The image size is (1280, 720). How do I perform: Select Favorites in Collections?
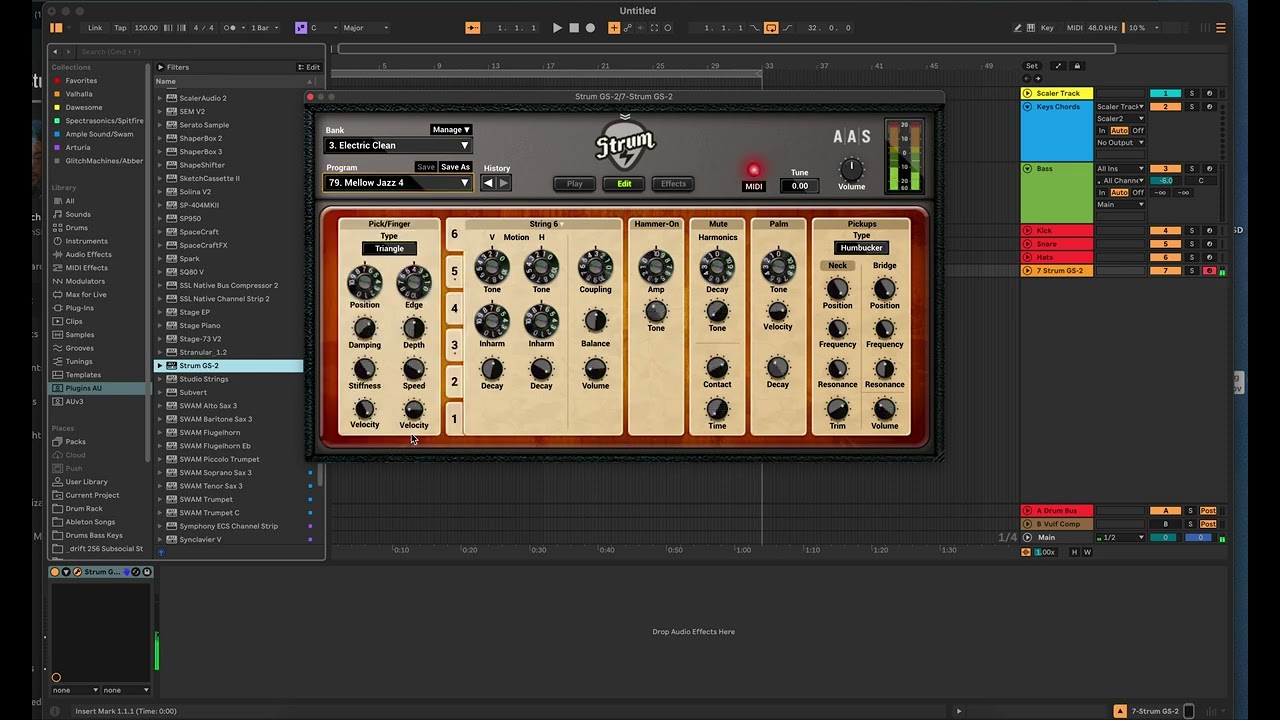(x=82, y=81)
